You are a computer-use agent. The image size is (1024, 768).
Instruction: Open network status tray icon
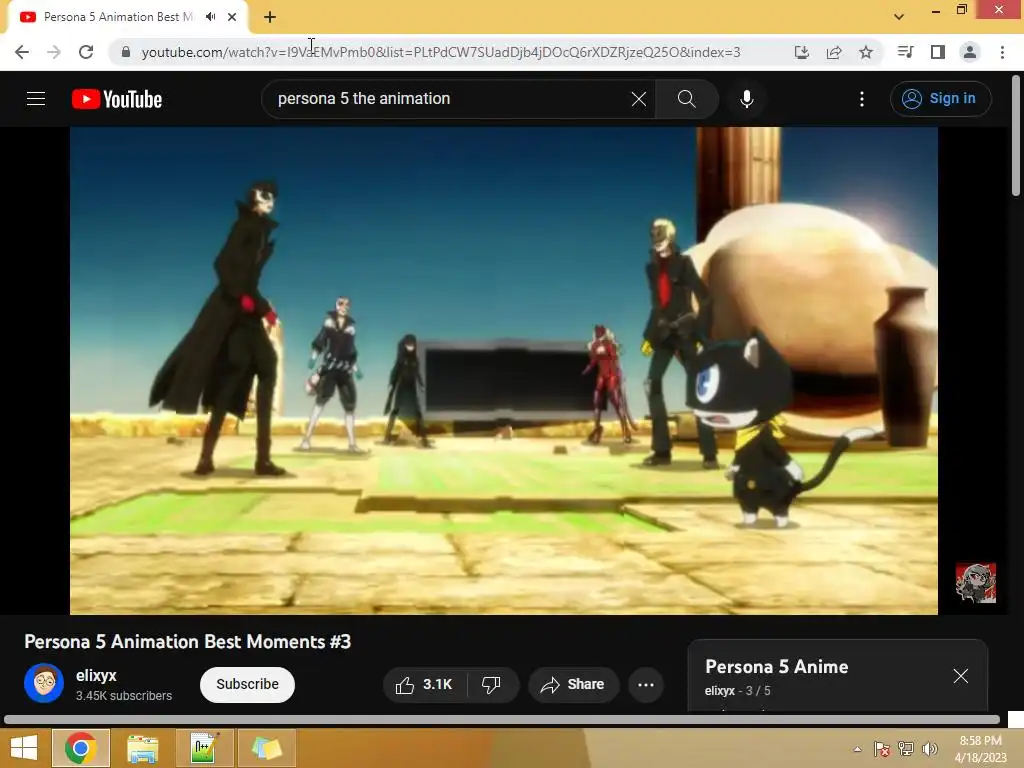click(x=906, y=749)
